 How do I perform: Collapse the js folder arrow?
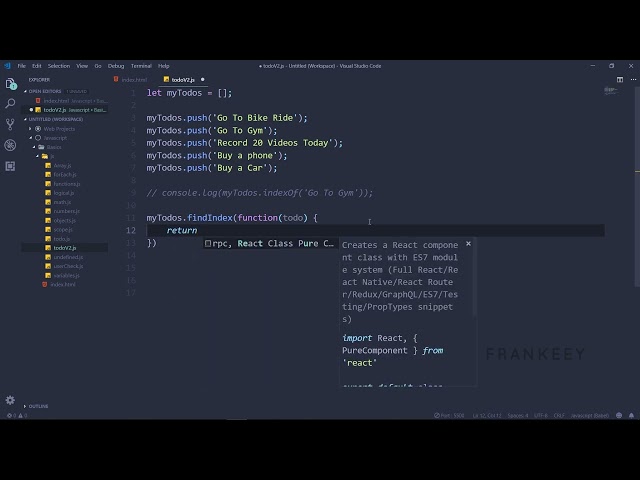click(x=38, y=156)
